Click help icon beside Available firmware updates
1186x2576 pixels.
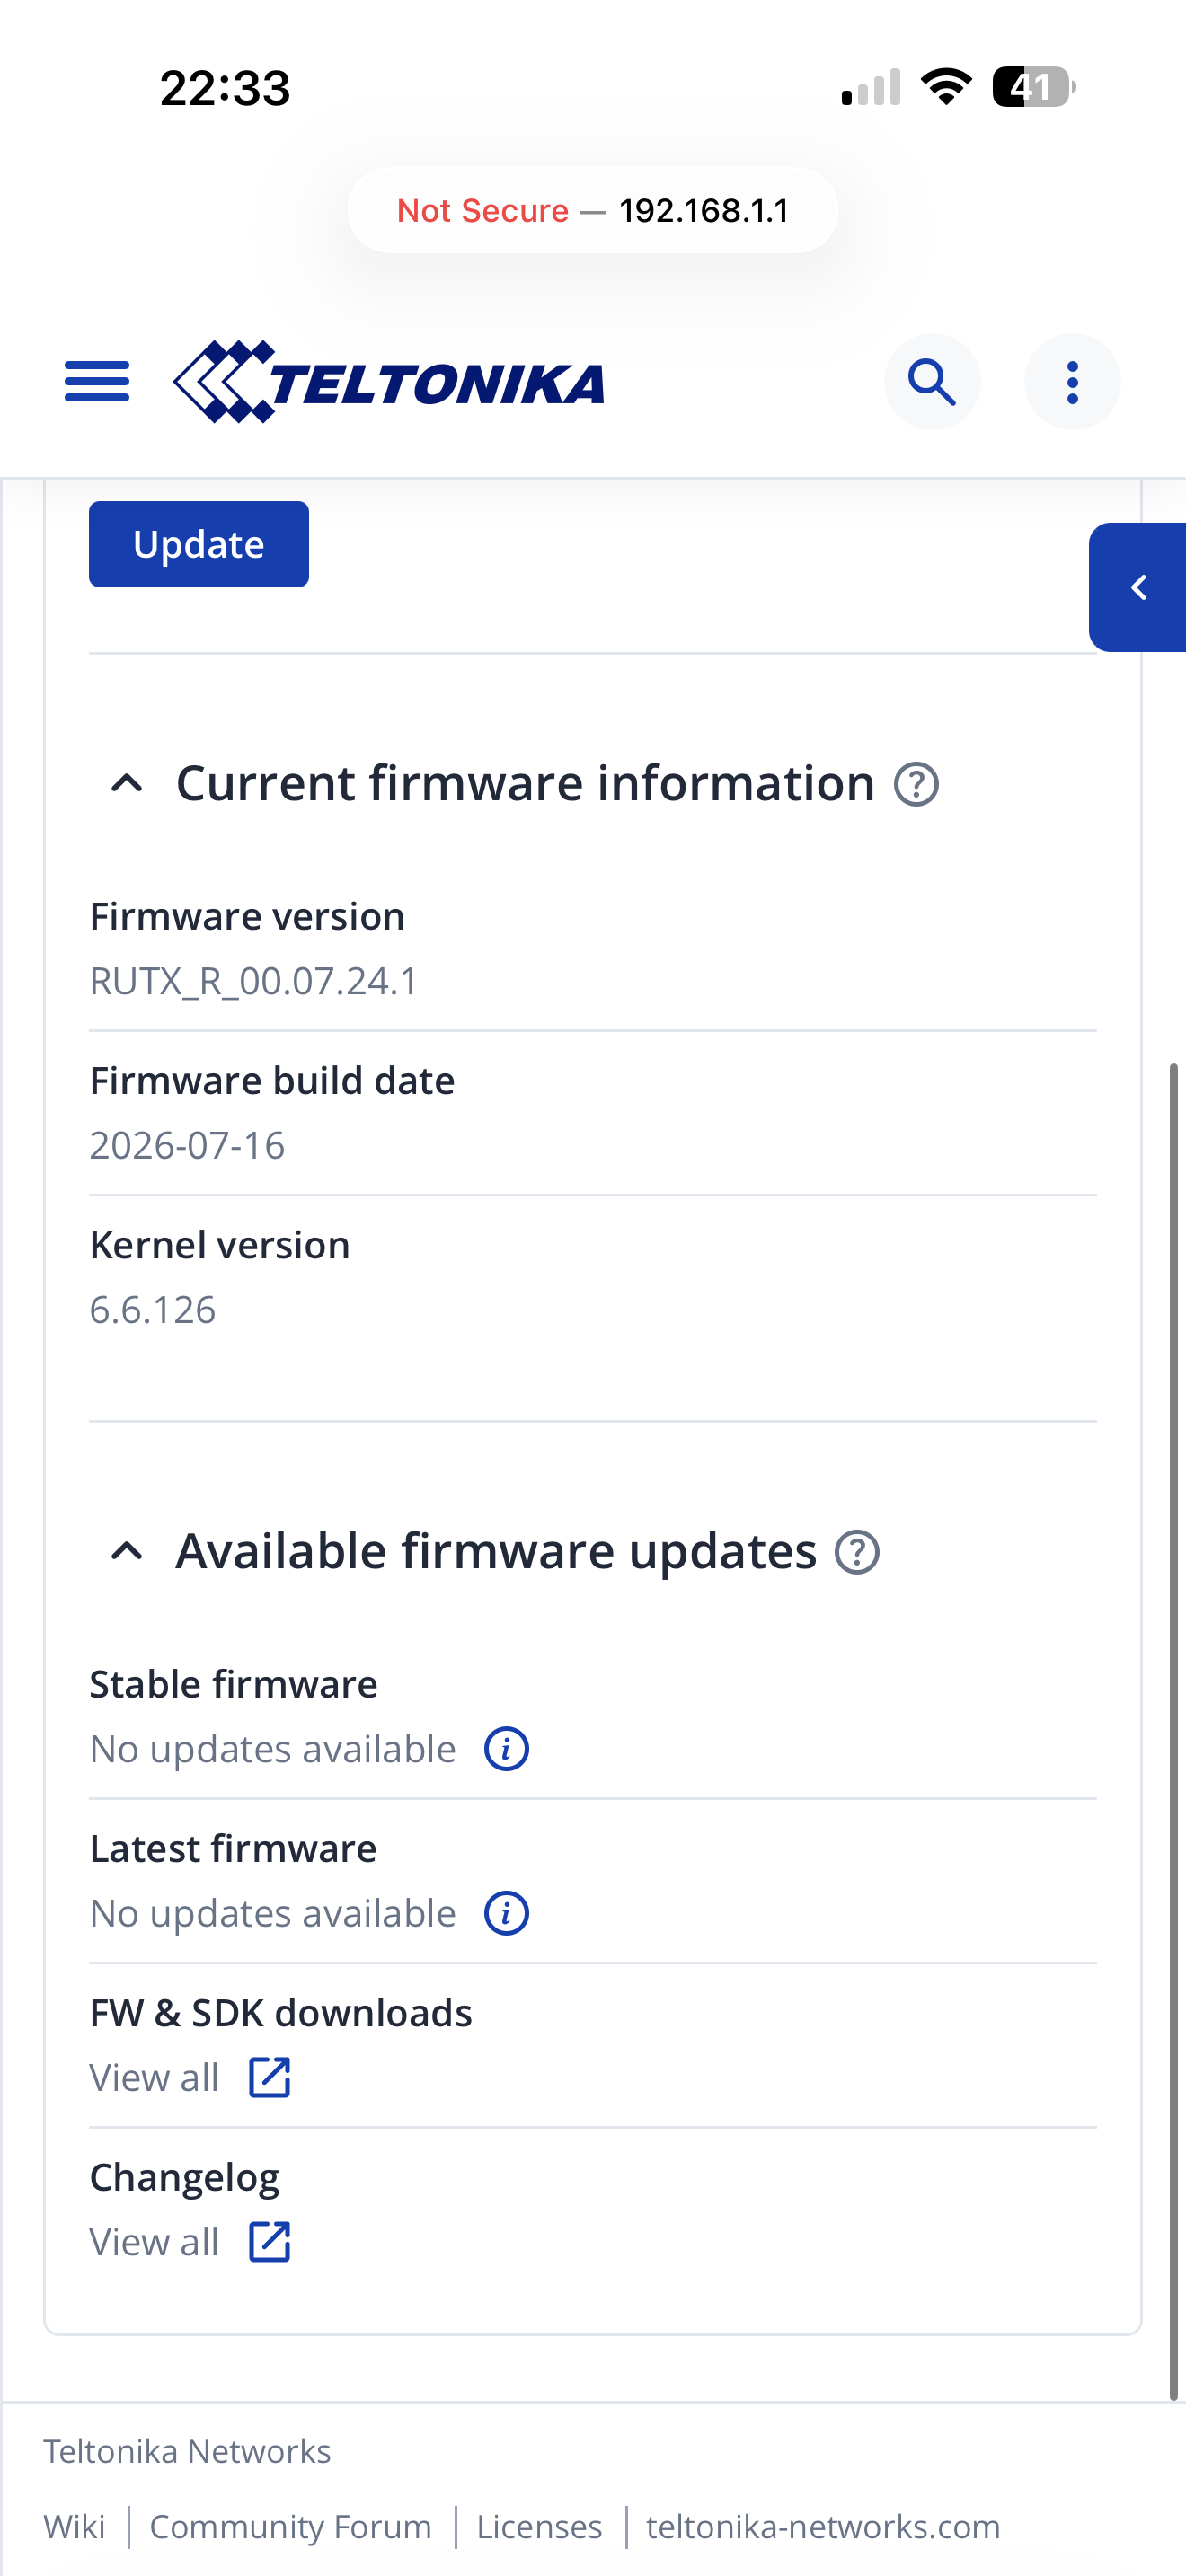(x=857, y=1552)
